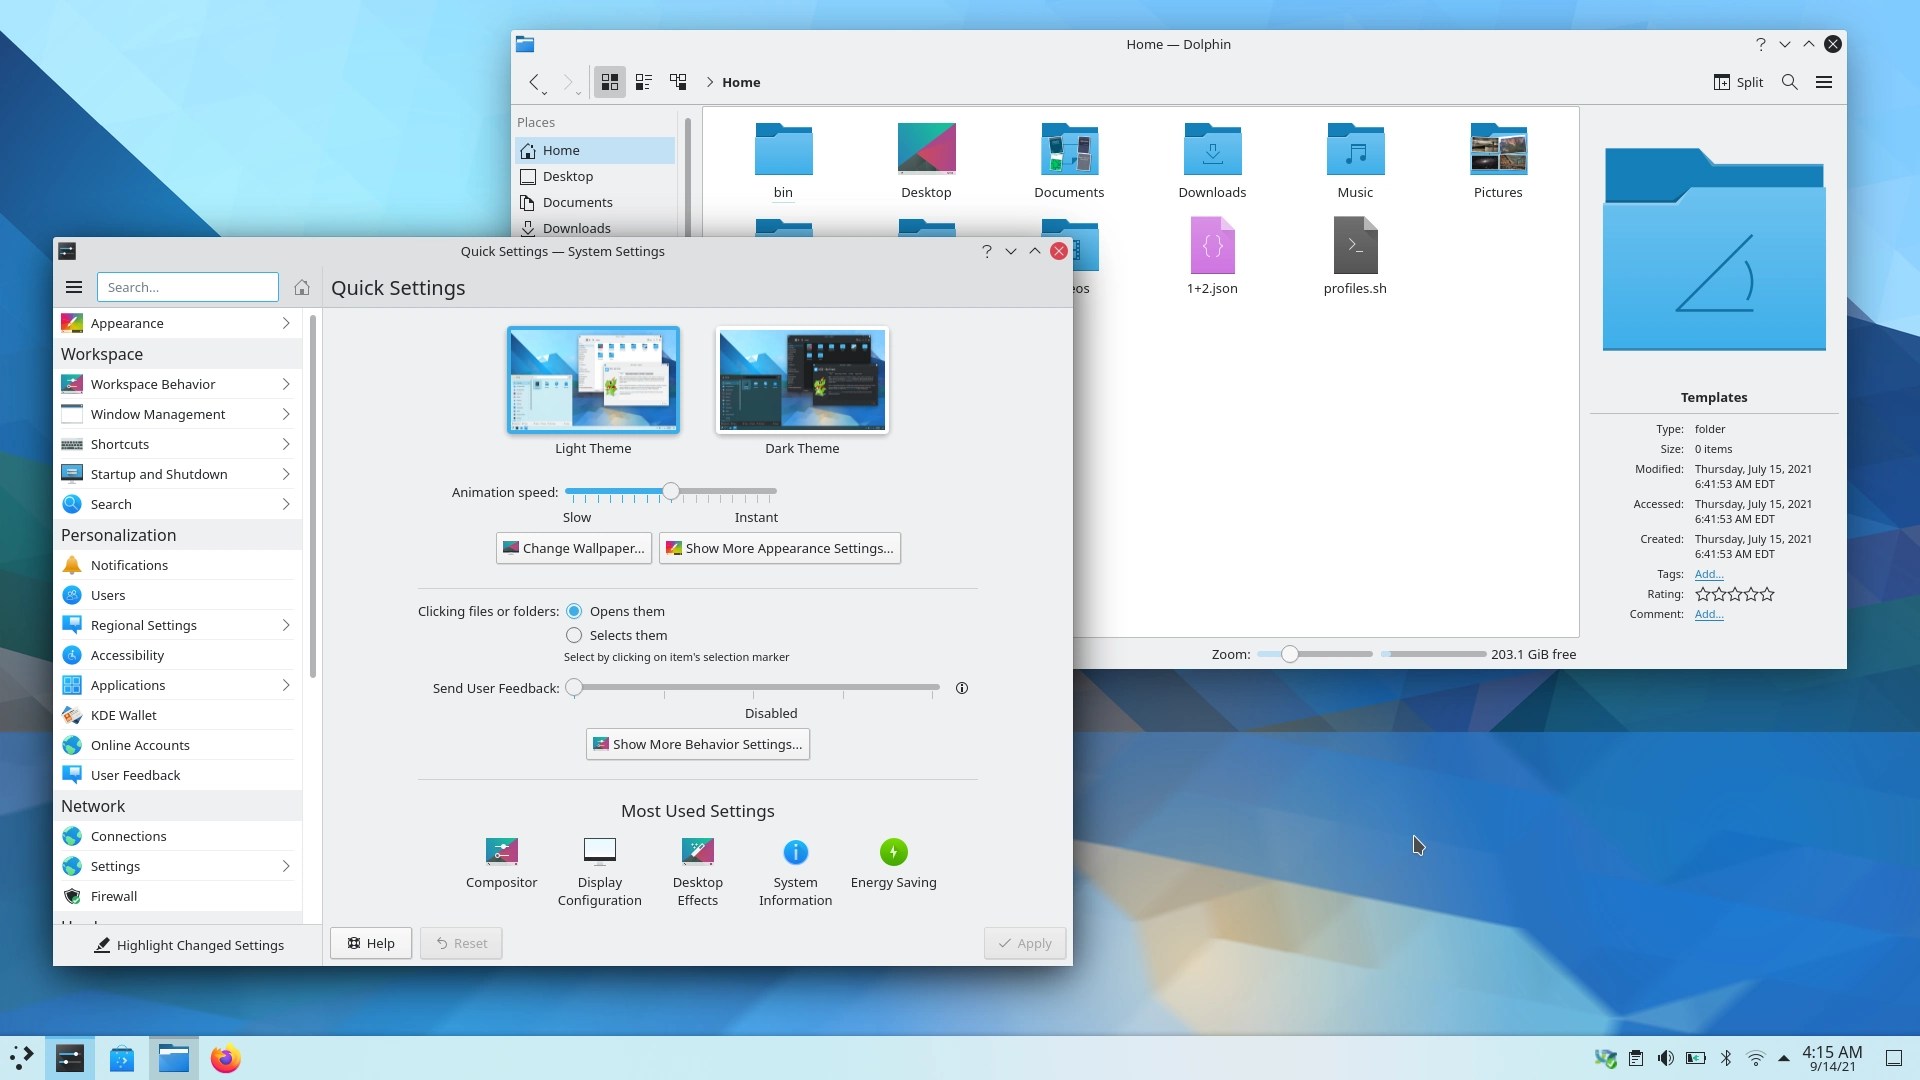Click Show More Behavior Settings button
This screenshot has width=1920, height=1080.
pyautogui.click(x=697, y=744)
